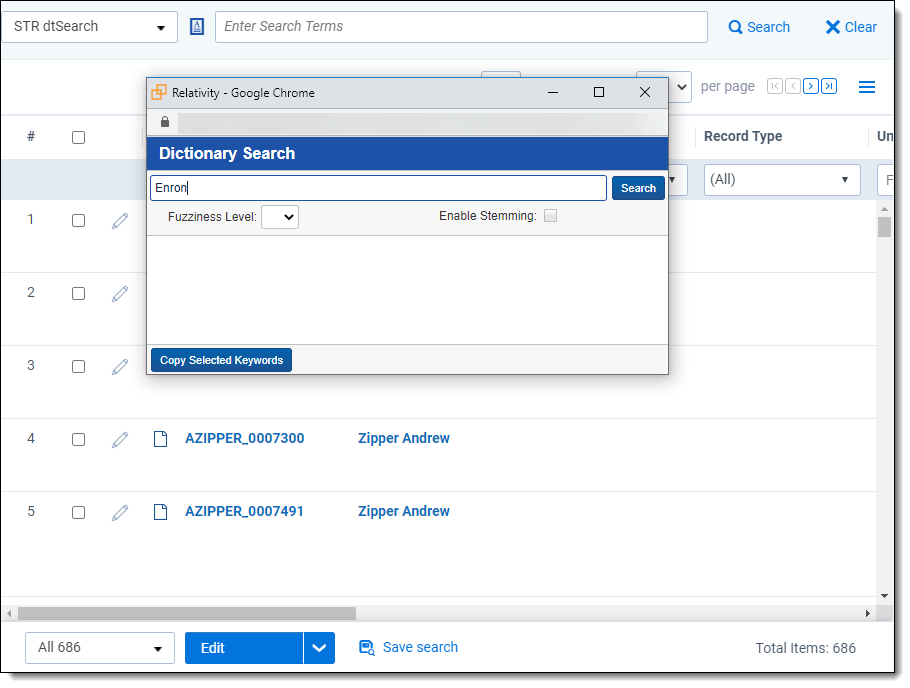Click the horizontal scrollbar thumb
The height and width of the screenshot is (688, 910).
[187, 614]
